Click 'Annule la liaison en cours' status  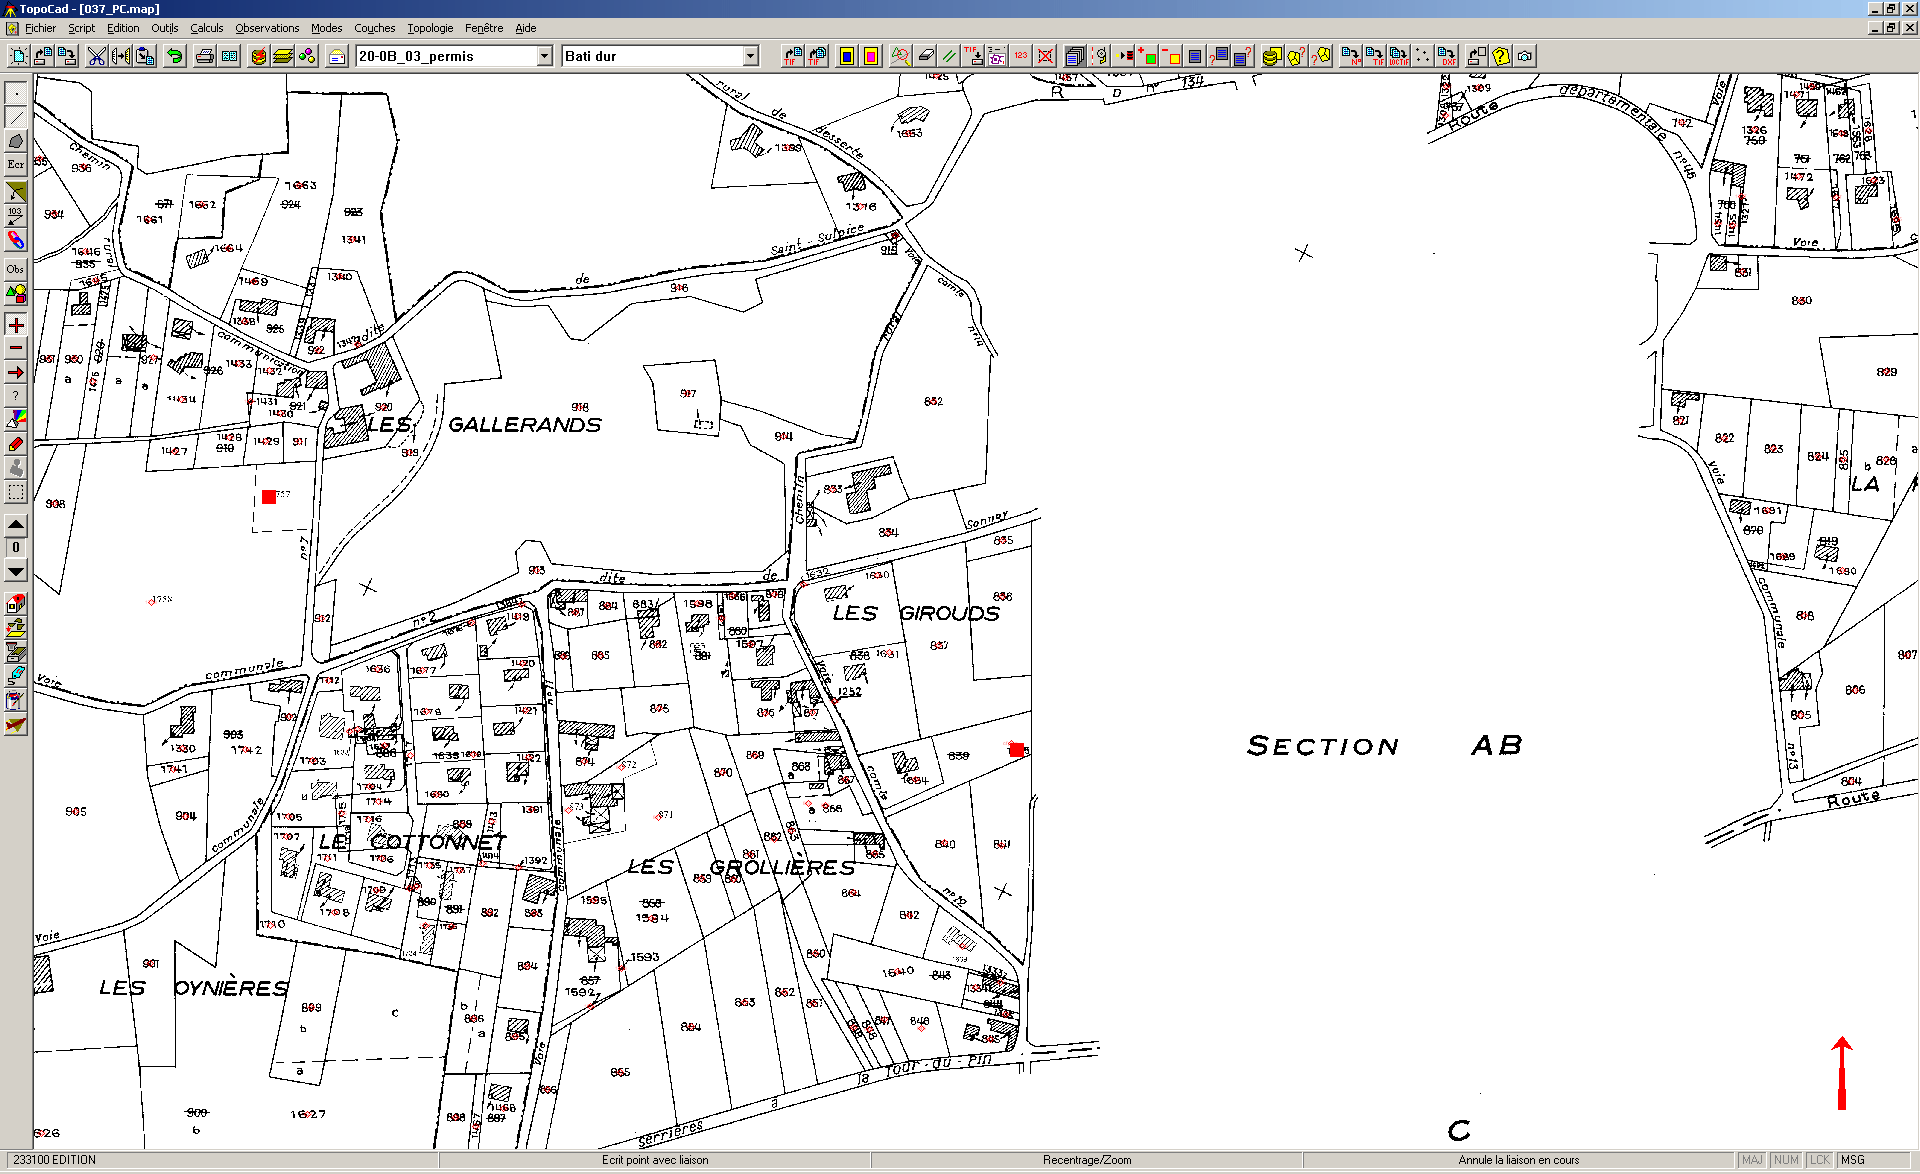point(1519,1160)
